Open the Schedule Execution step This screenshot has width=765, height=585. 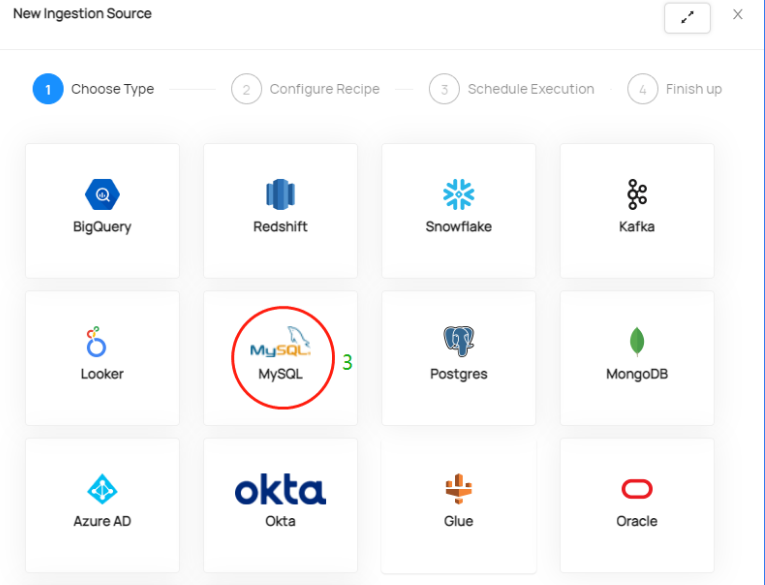coord(530,89)
